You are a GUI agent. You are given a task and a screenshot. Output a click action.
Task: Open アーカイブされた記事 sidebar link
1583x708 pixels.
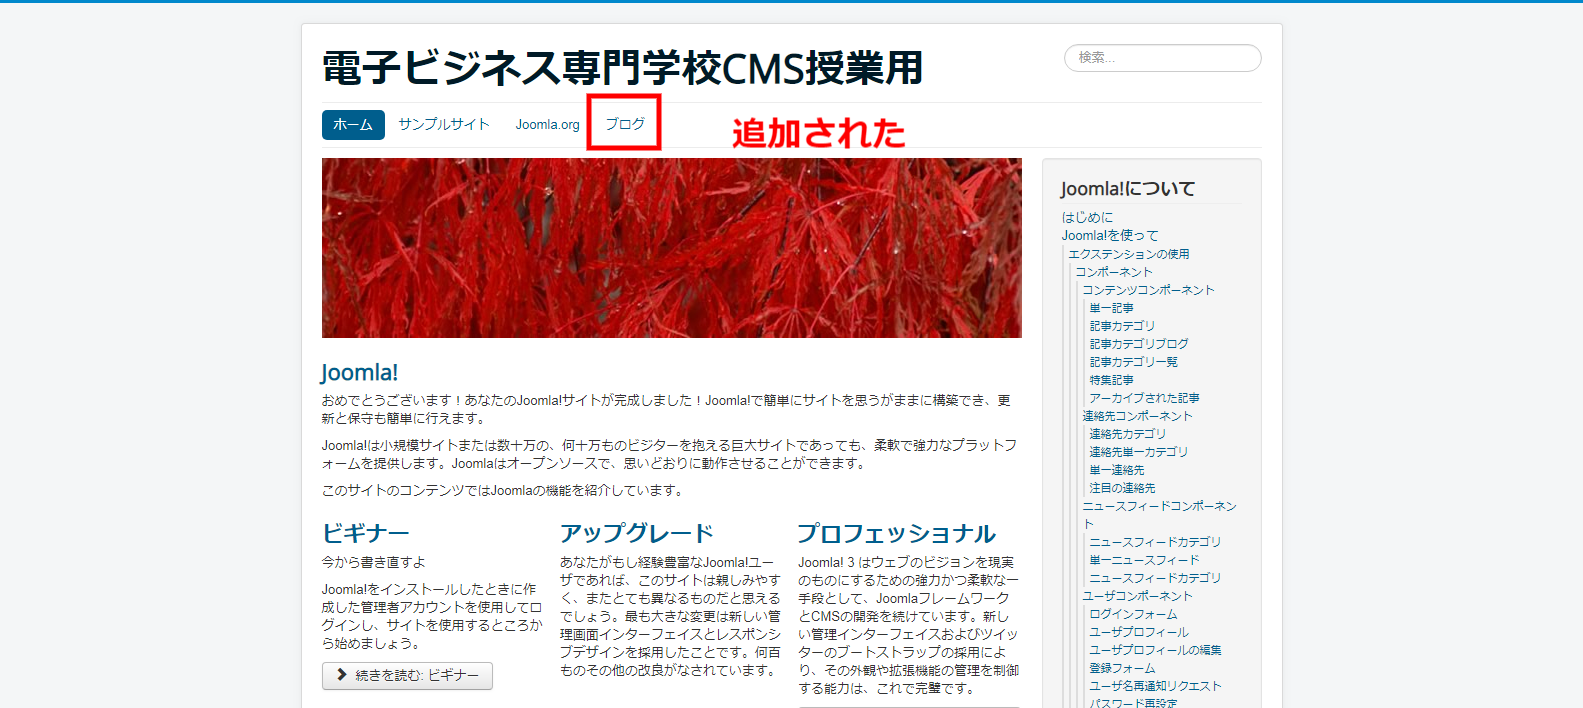click(x=1144, y=398)
